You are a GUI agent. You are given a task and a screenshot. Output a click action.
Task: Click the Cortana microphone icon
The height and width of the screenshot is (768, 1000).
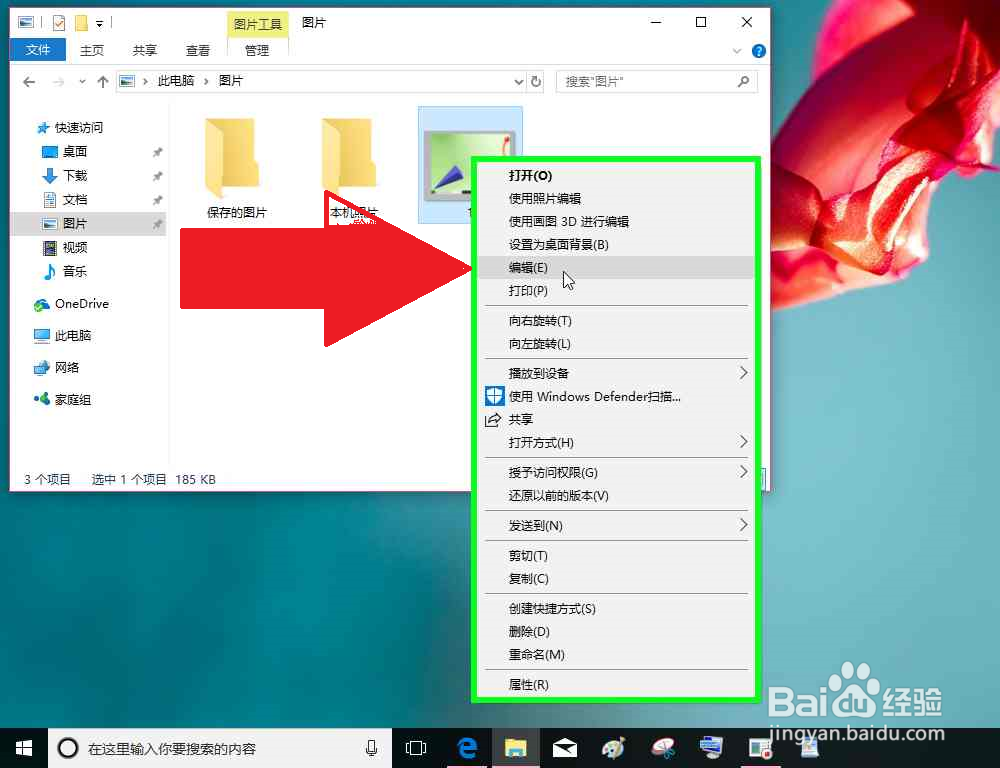[x=371, y=748]
